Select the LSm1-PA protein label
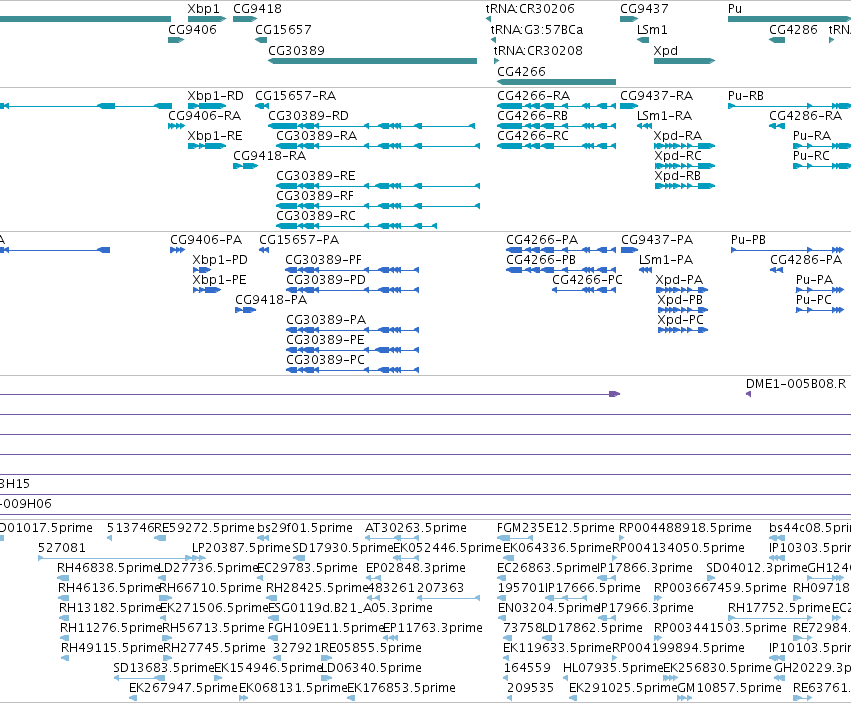This screenshot has width=851, height=703. click(x=666, y=259)
